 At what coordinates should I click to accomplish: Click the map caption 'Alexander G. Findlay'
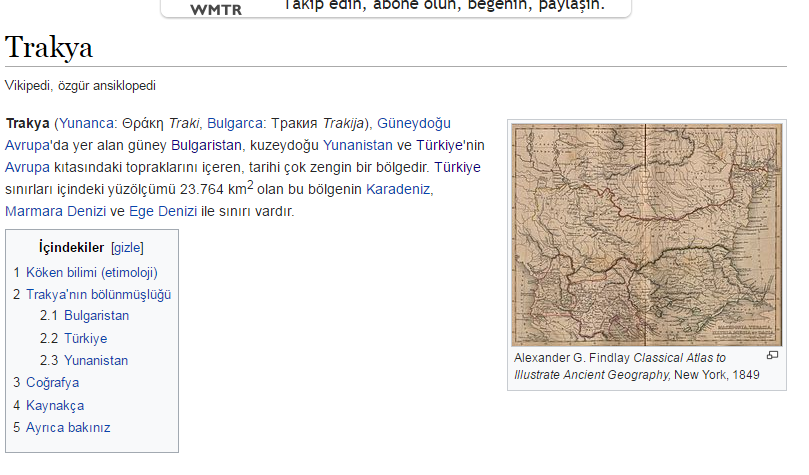tap(572, 358)
